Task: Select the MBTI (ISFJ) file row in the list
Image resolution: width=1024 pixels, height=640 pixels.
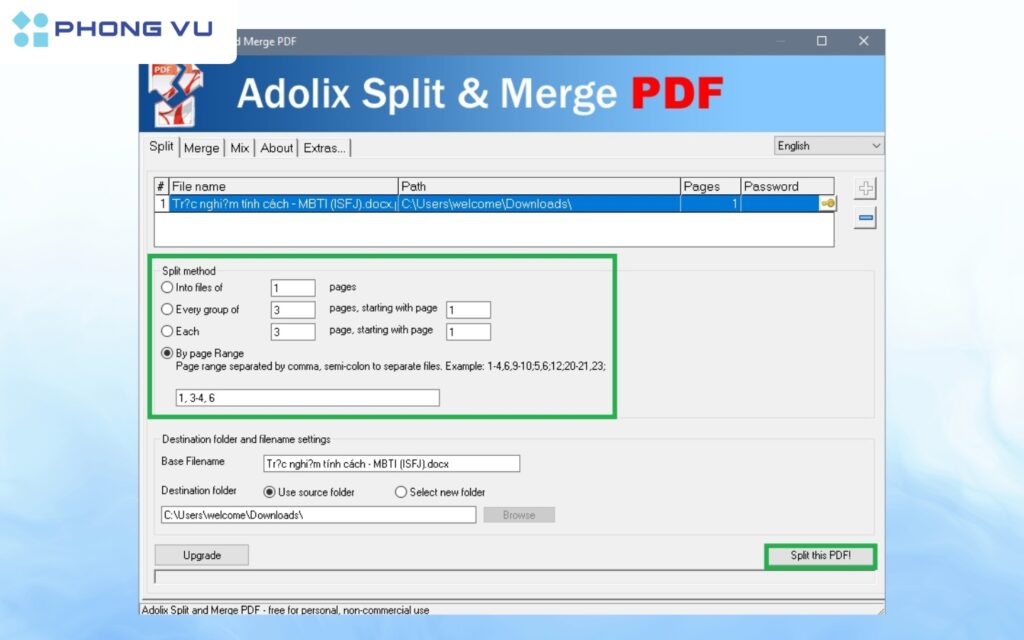Action: pyautogui.click(x=400, y=204)
